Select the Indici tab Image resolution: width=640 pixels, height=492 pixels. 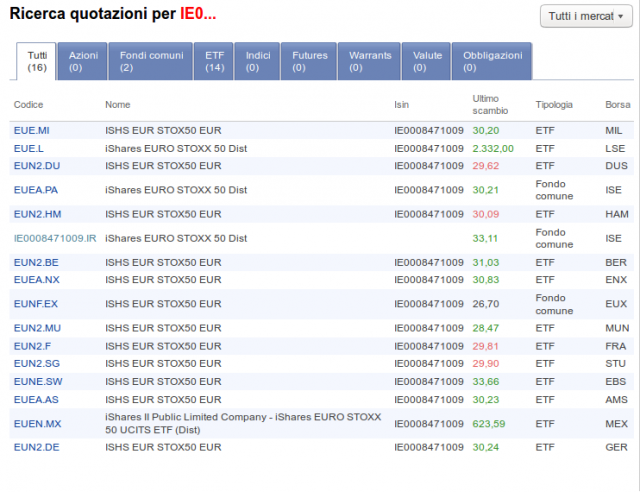point(259,61)
